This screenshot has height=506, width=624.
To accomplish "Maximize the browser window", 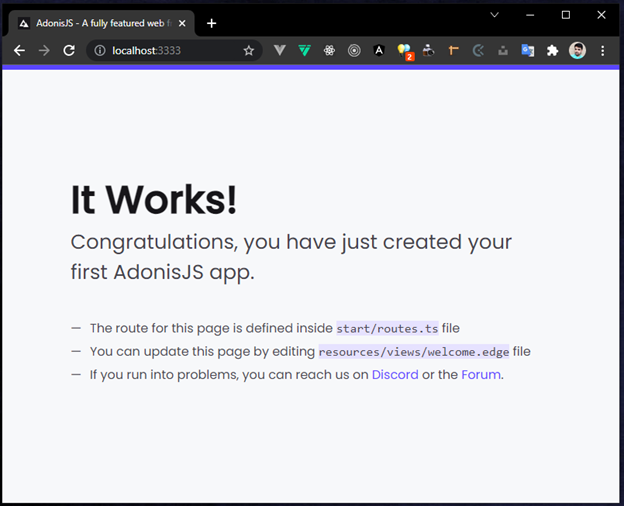I will (x=566, y=15).
